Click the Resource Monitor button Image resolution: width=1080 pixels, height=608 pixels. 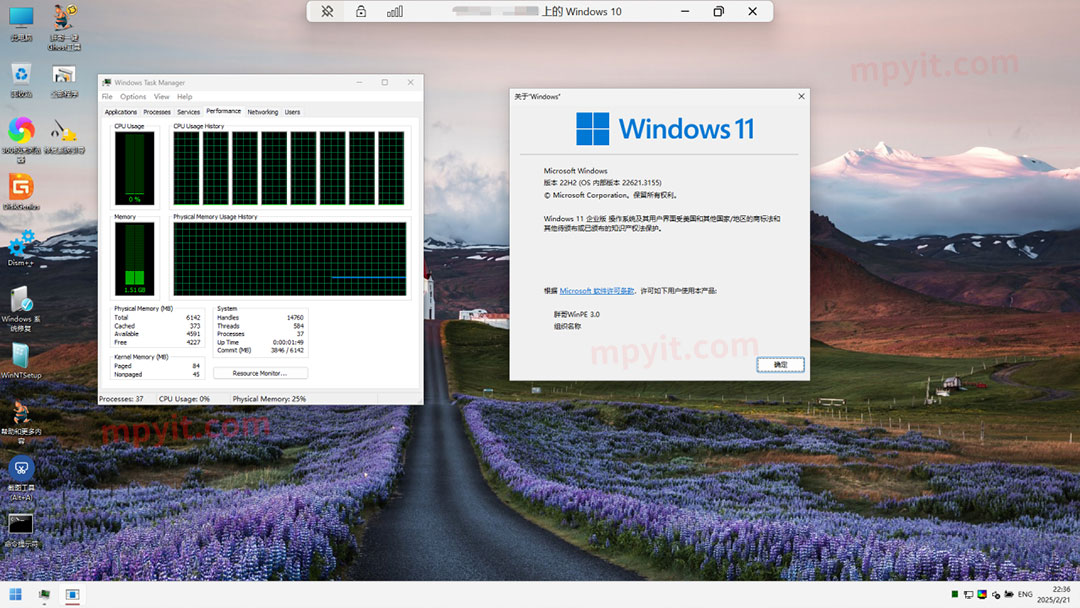pos(260,373)
